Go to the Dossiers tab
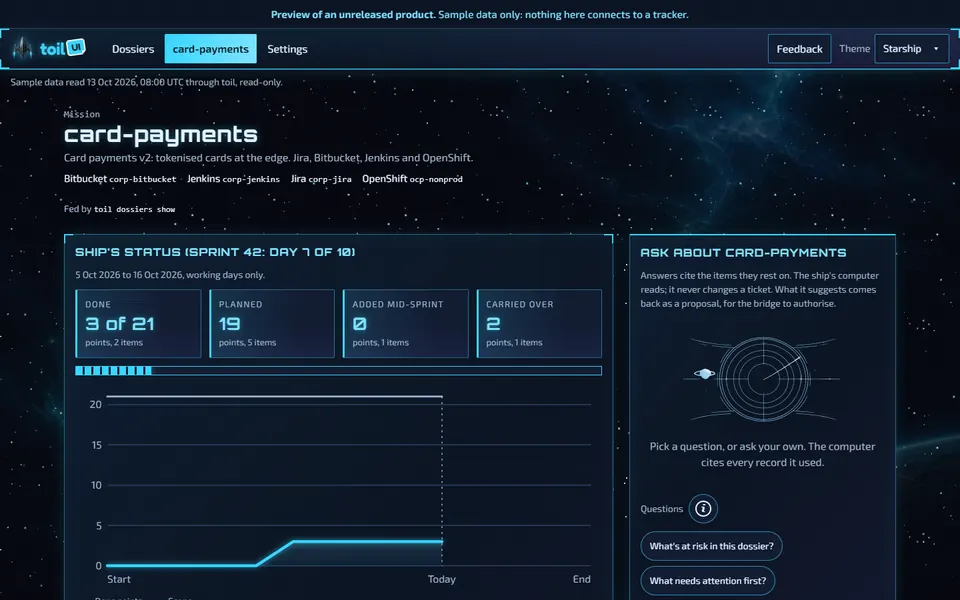 pos(133,49)
